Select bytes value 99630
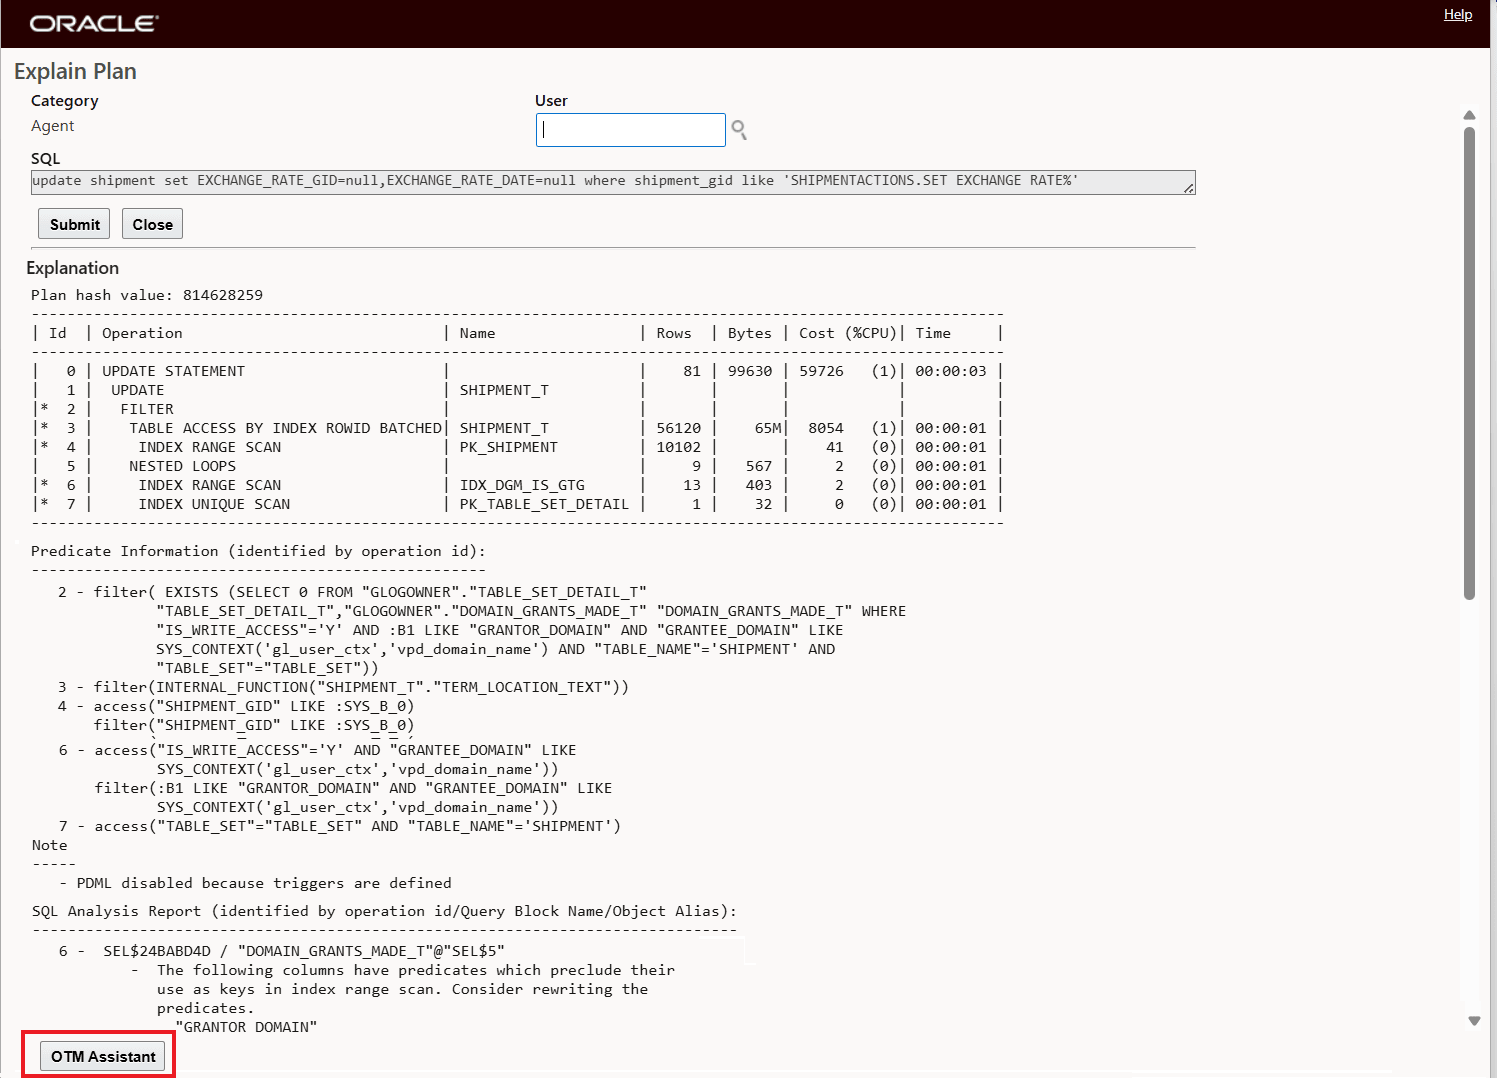Image resolution: width=1497 pixels, height=1078 pixels. tap(750, 371)
